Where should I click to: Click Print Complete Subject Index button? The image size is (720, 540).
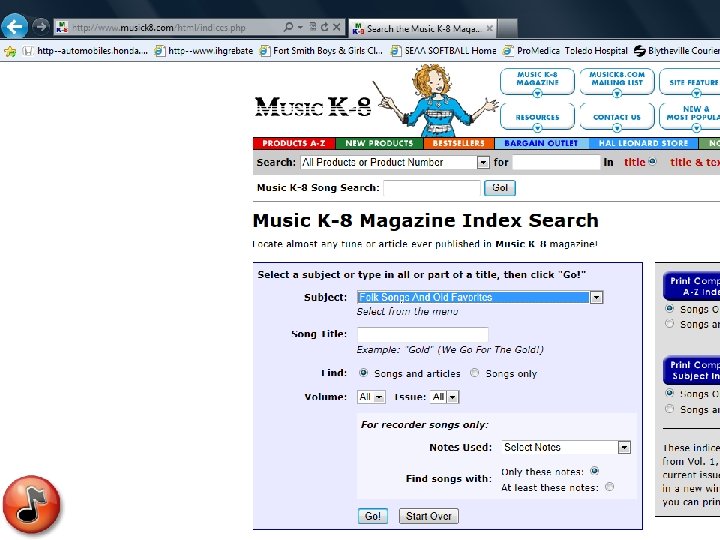click(692, 370)
